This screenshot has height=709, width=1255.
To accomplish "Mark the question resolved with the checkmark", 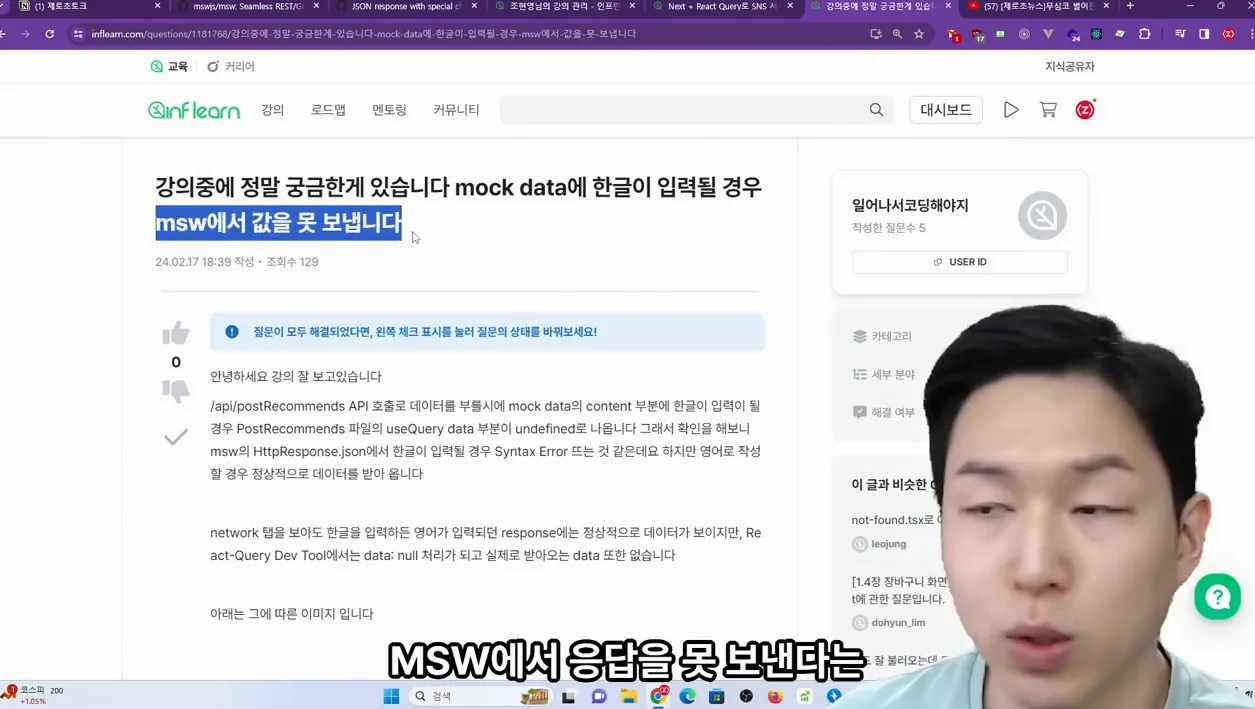I will tap(176, 437).
